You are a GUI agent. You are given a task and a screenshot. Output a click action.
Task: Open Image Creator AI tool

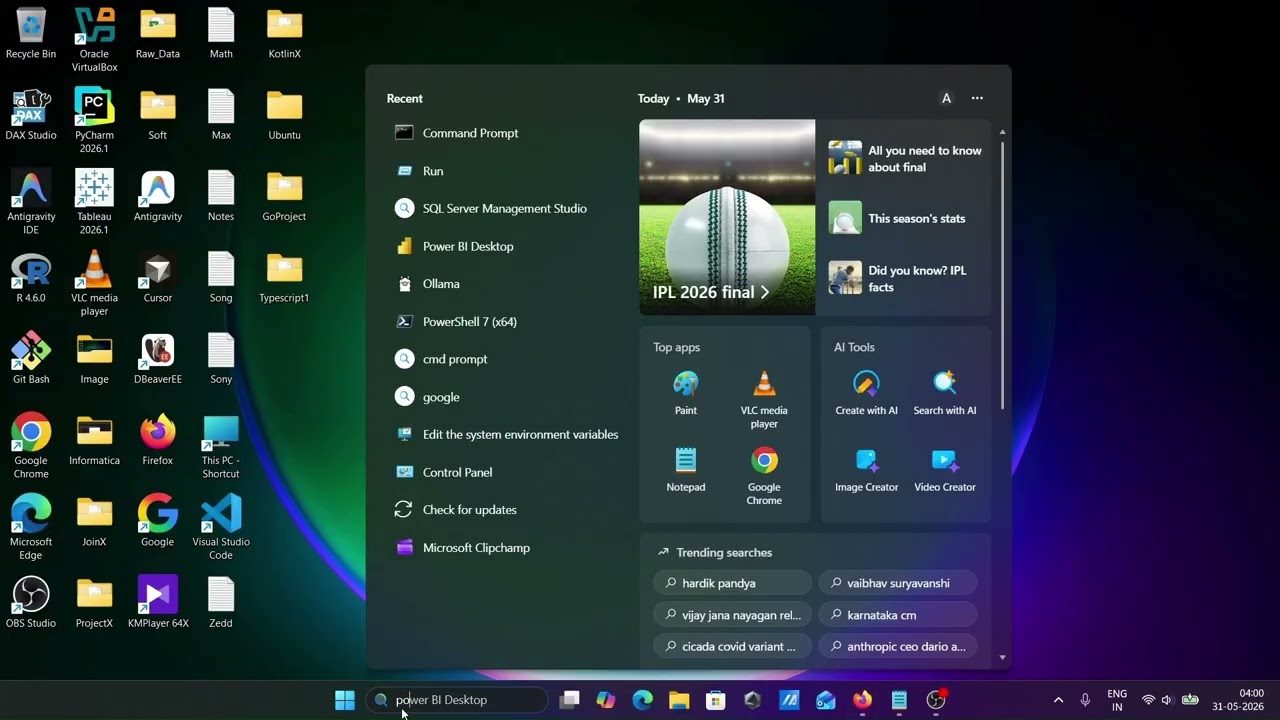[x=866, y=470]
